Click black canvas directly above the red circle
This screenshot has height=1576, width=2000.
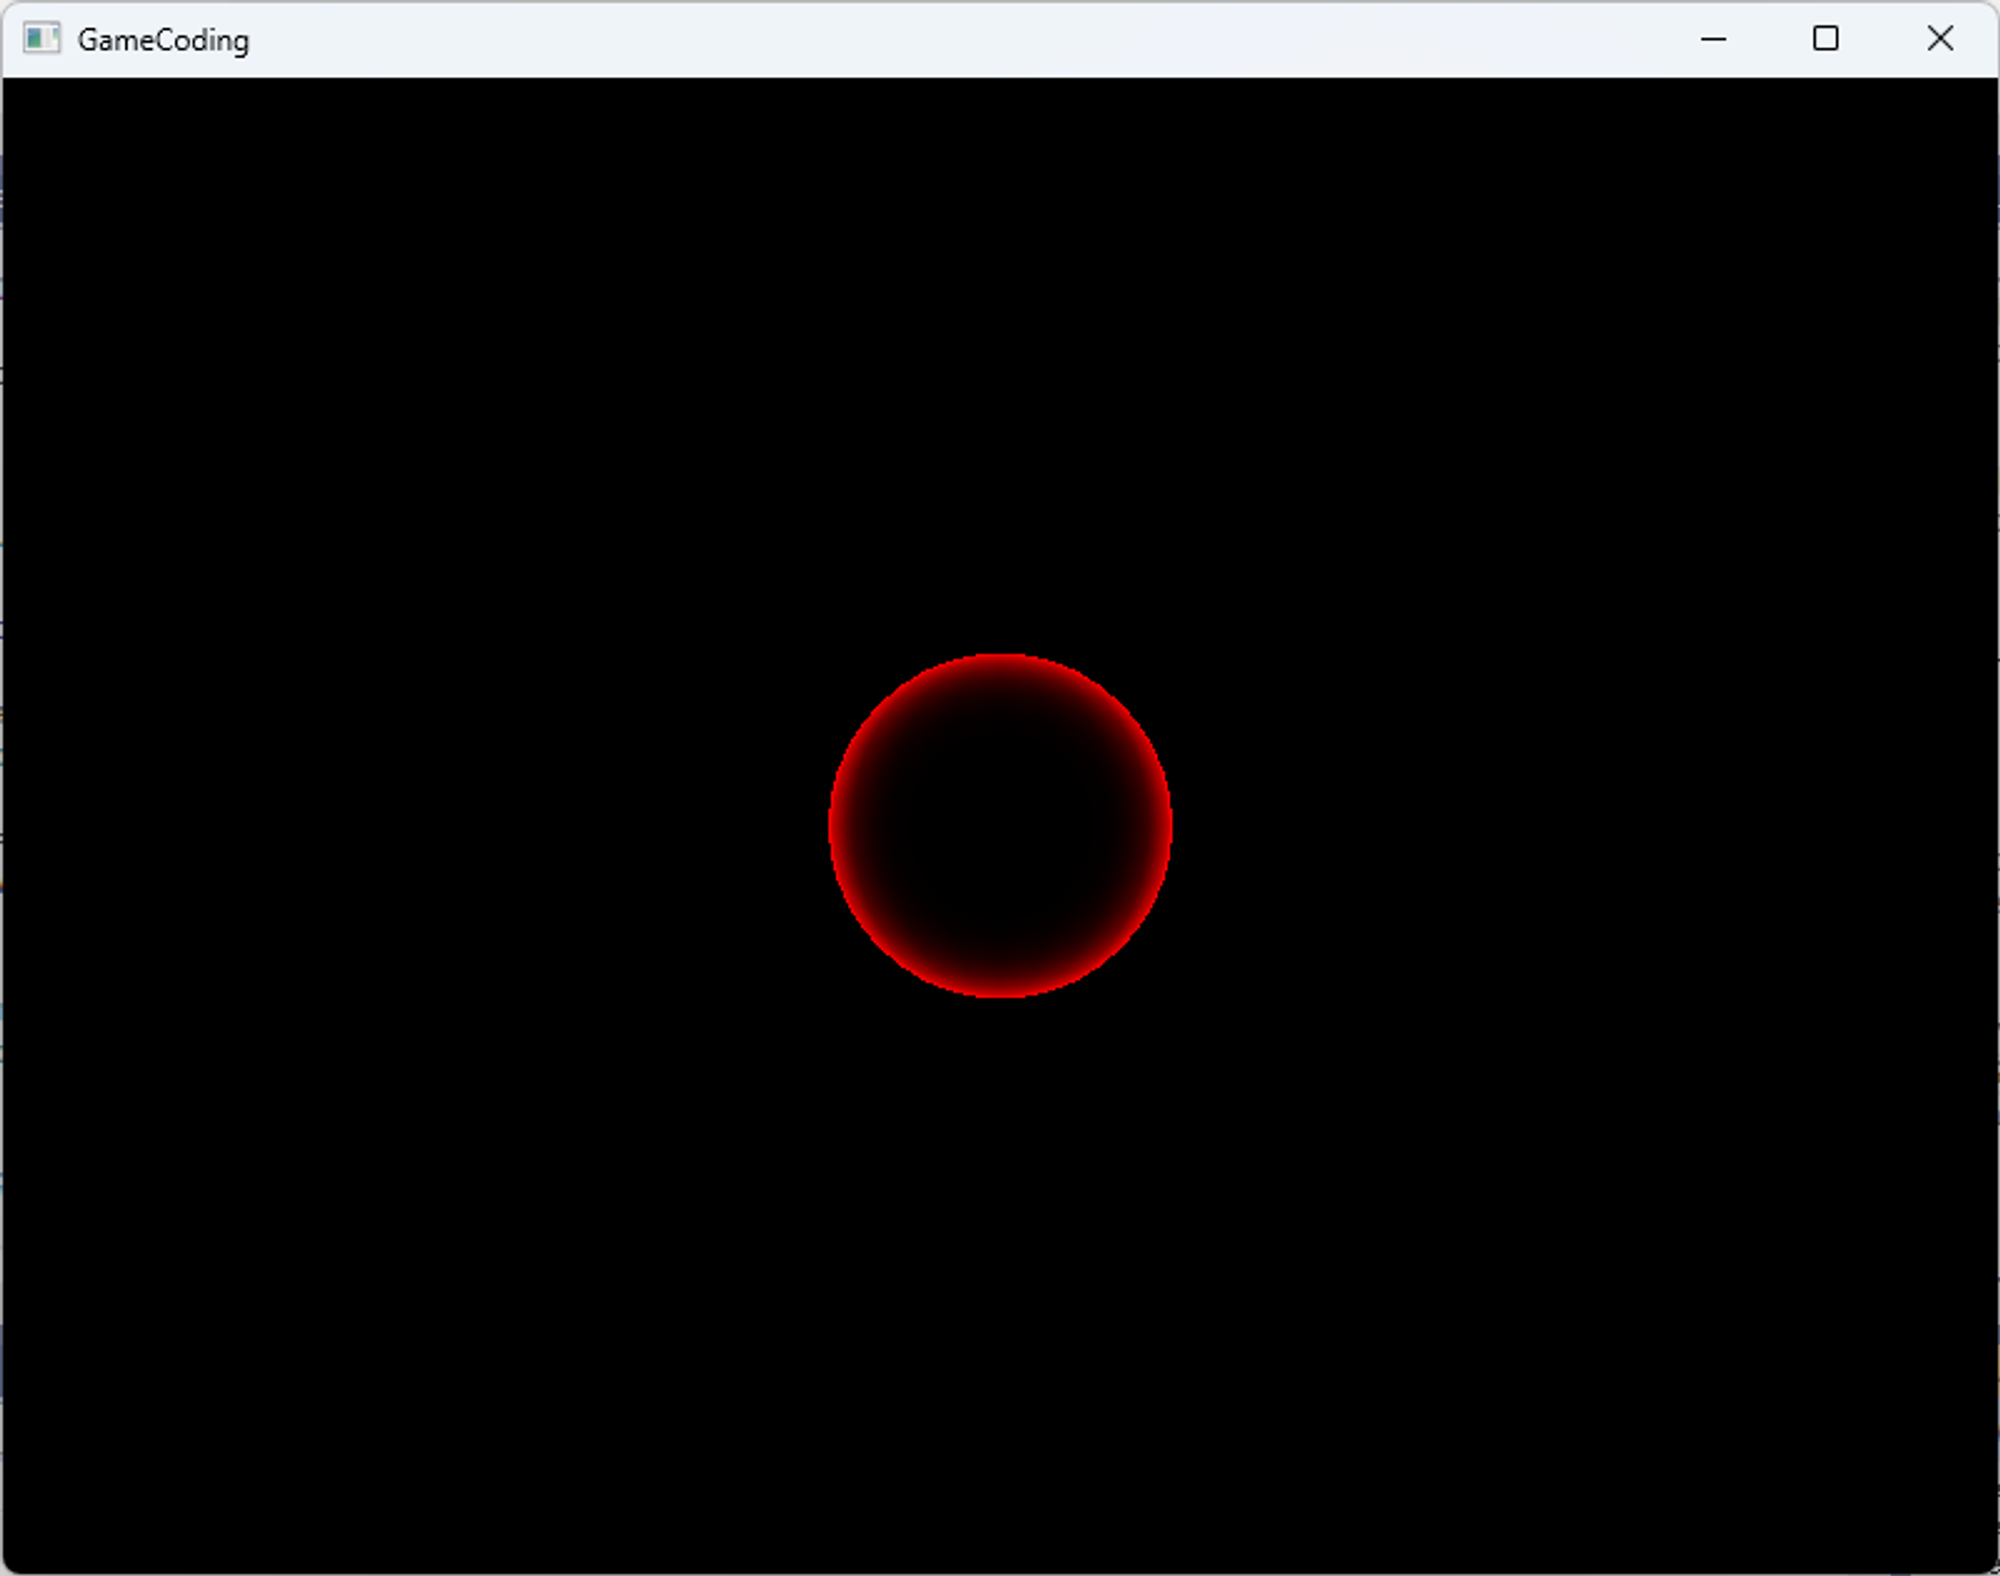point(1000,400)
